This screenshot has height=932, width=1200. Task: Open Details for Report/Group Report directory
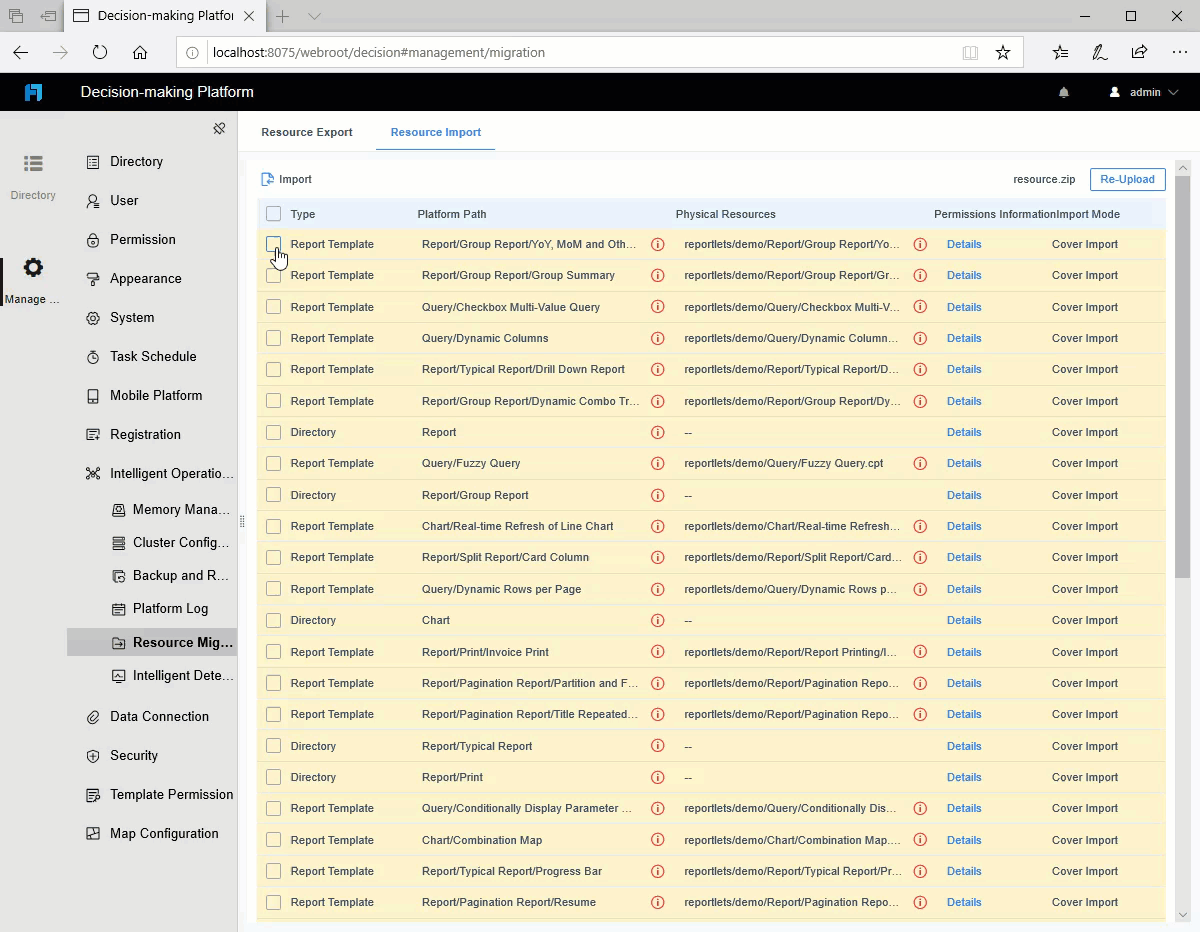(x=964, y=495)
